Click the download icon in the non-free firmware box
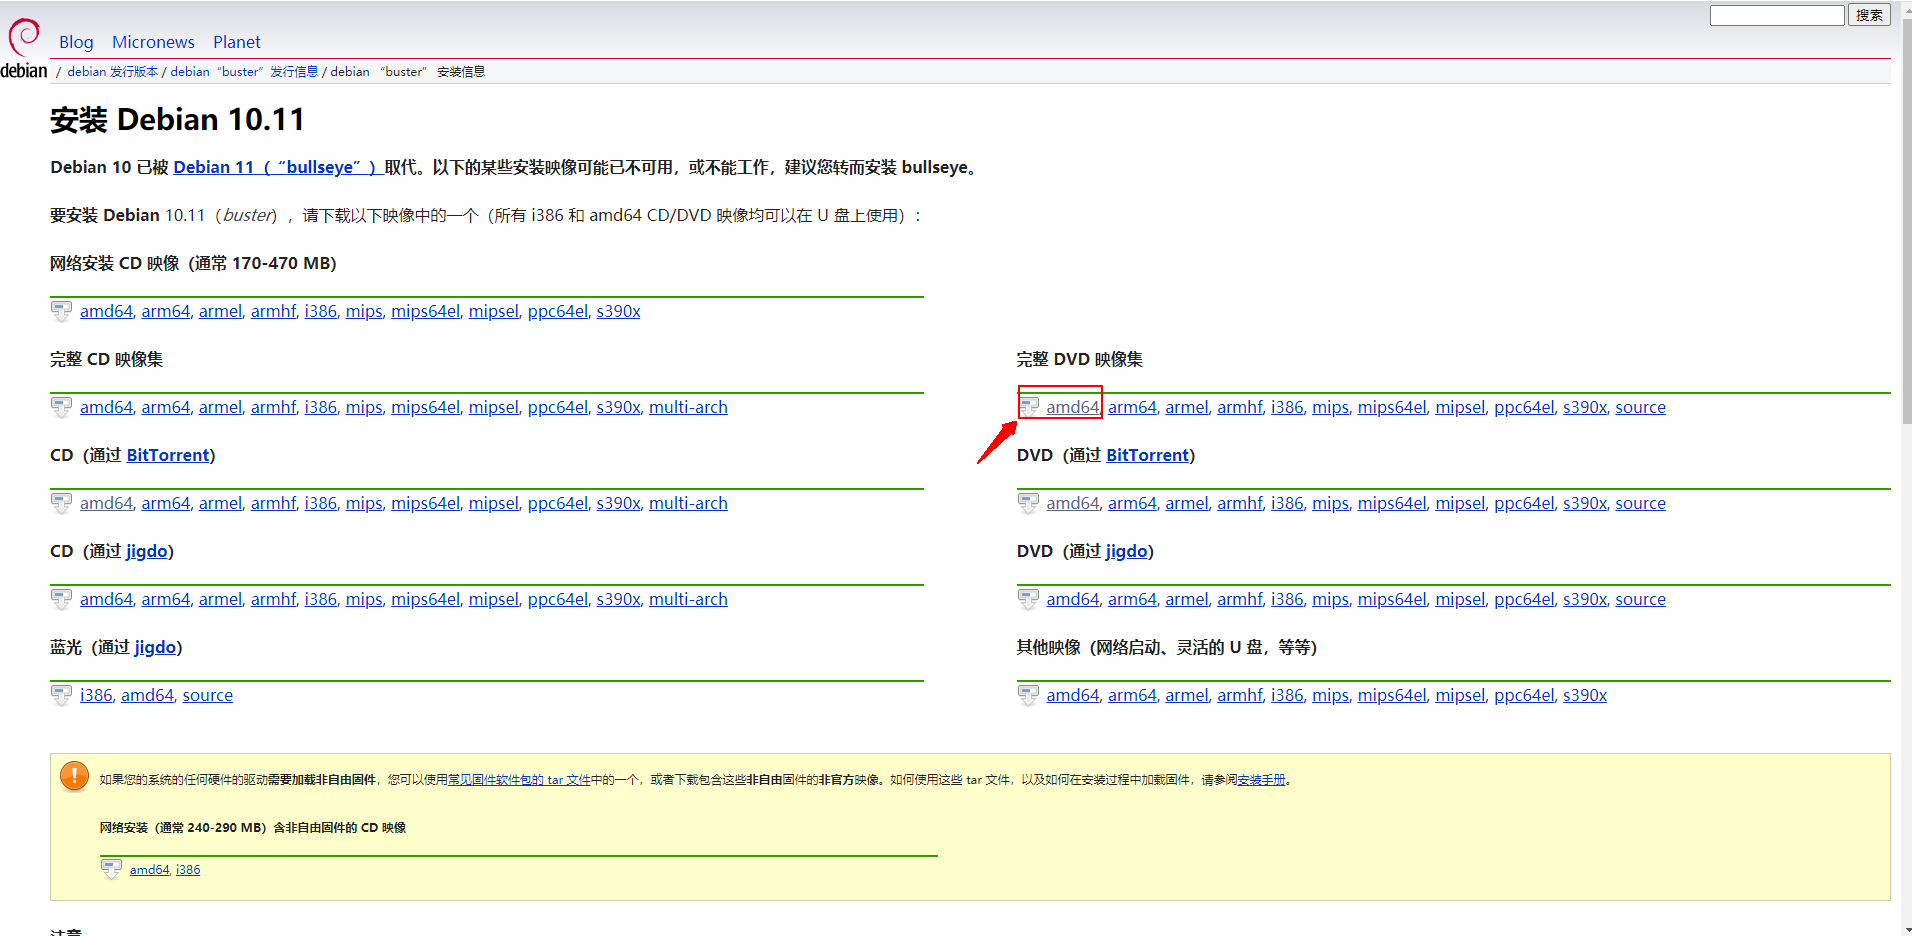Image resolution: width=1912 pixels, height=936 pixels. 111,869
